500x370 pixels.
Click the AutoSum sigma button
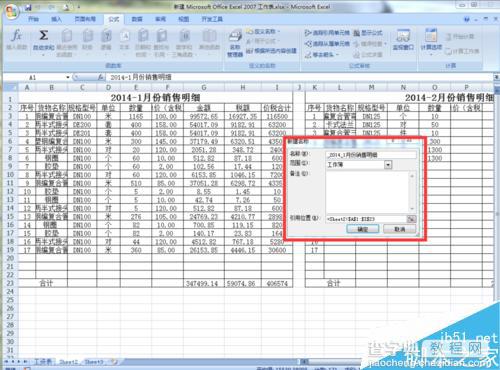[x=43, y=40]
